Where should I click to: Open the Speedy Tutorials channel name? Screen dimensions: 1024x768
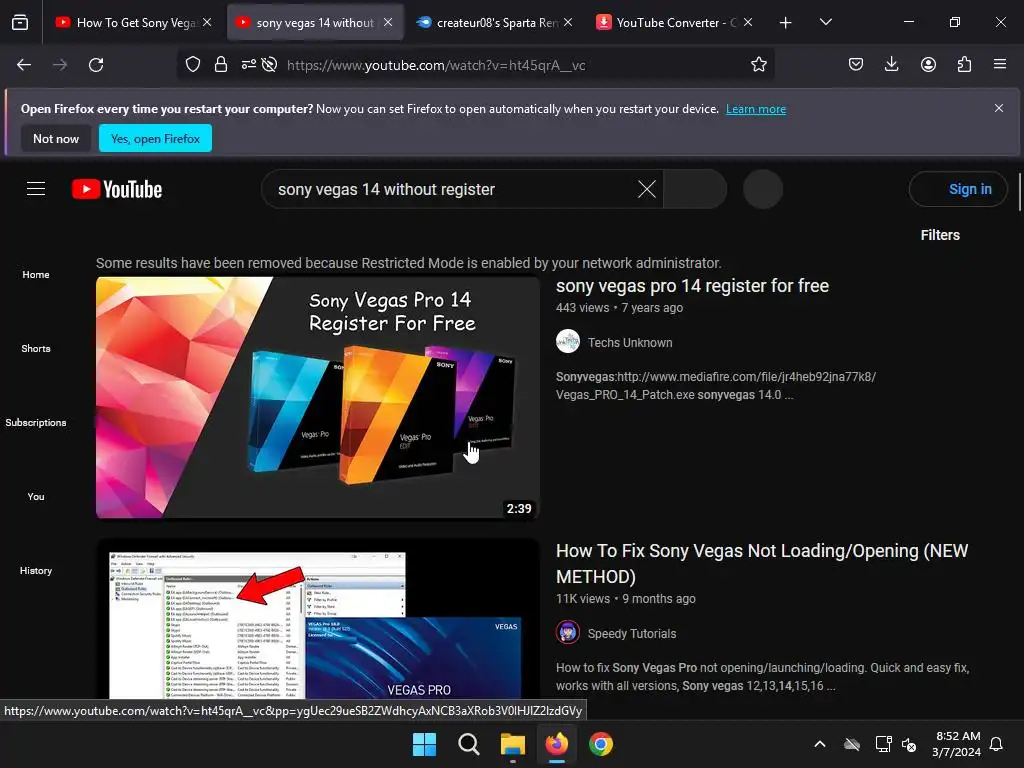pyautogui.click(x=632, y=633)
